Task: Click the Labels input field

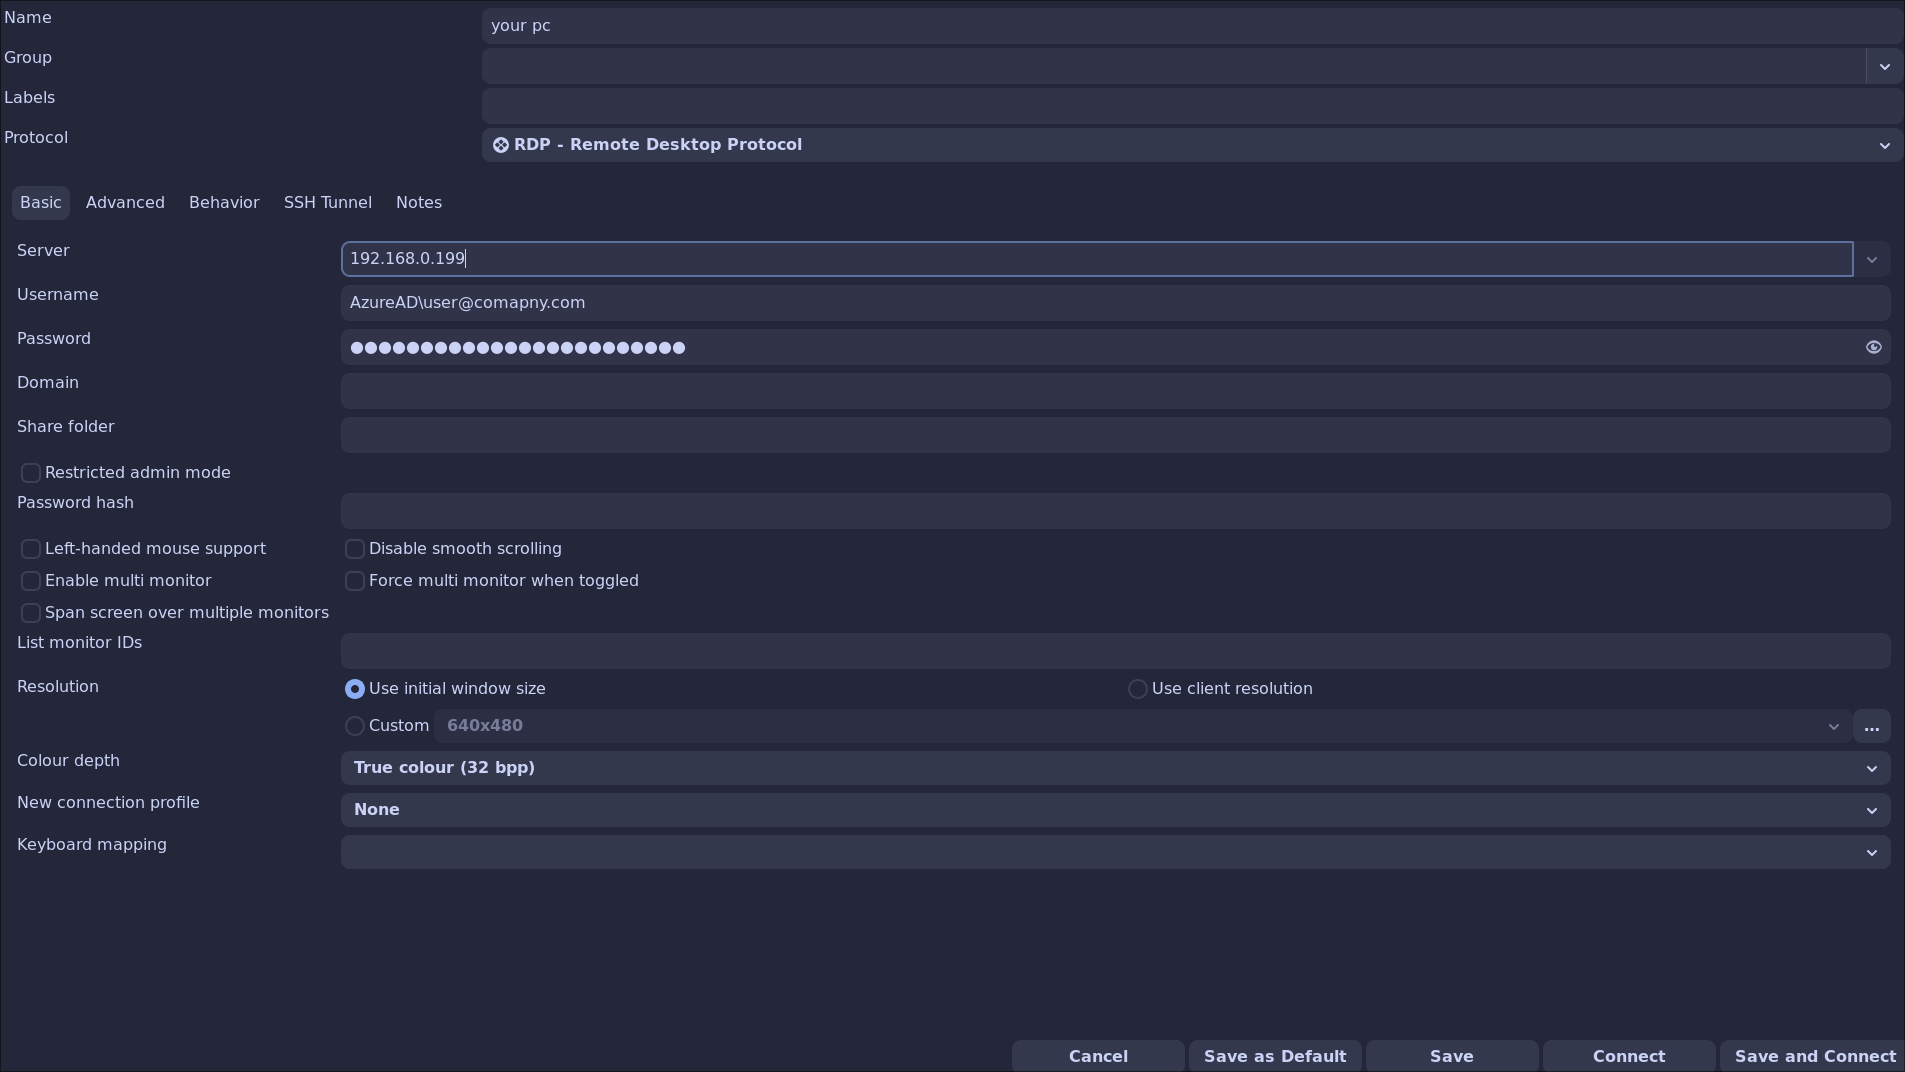Action: click(x=1192, y=106)
